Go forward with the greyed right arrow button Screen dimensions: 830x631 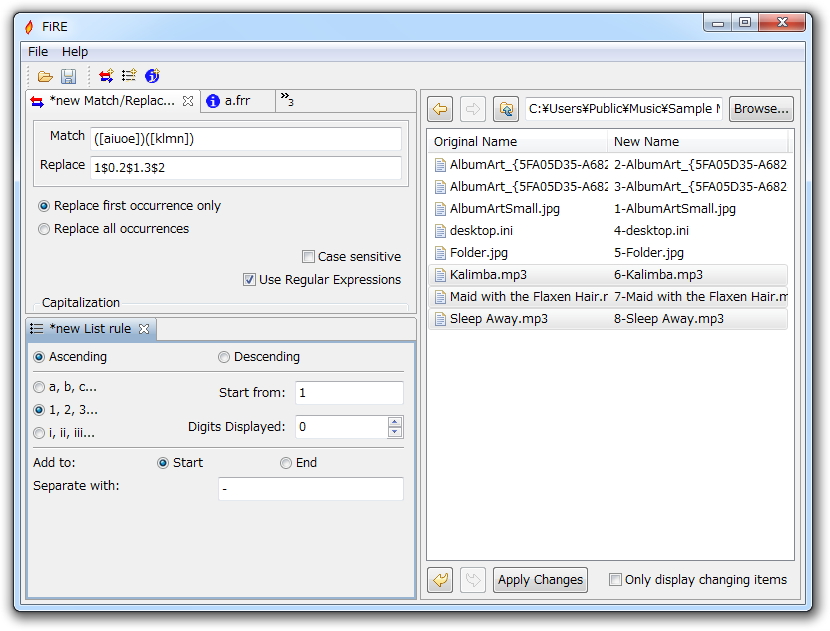[x=473, y=109]
